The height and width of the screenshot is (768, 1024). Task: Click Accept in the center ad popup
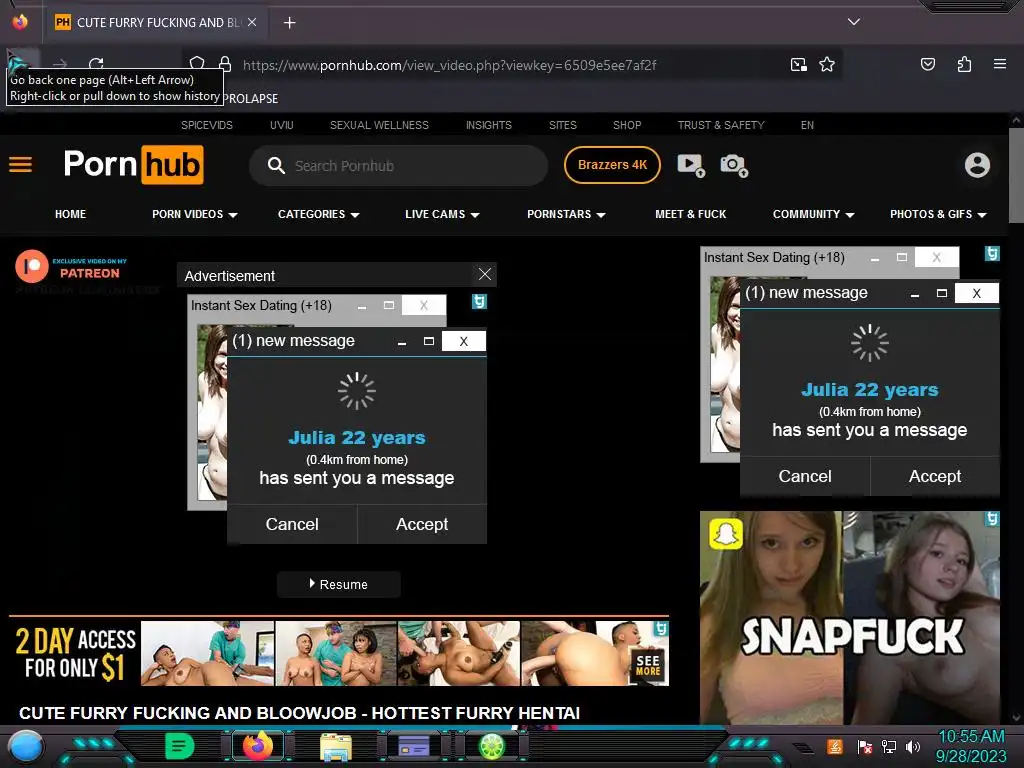click(x=422, y=524)
